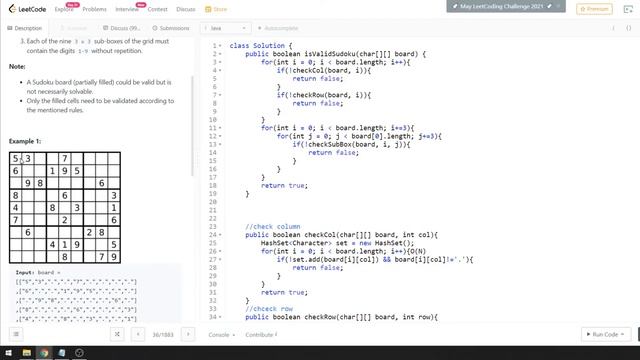Image resolution: width=640 pixels, height=360 pixels.
Task: Go to the previous problem arrow
Action: pos(138,334)
